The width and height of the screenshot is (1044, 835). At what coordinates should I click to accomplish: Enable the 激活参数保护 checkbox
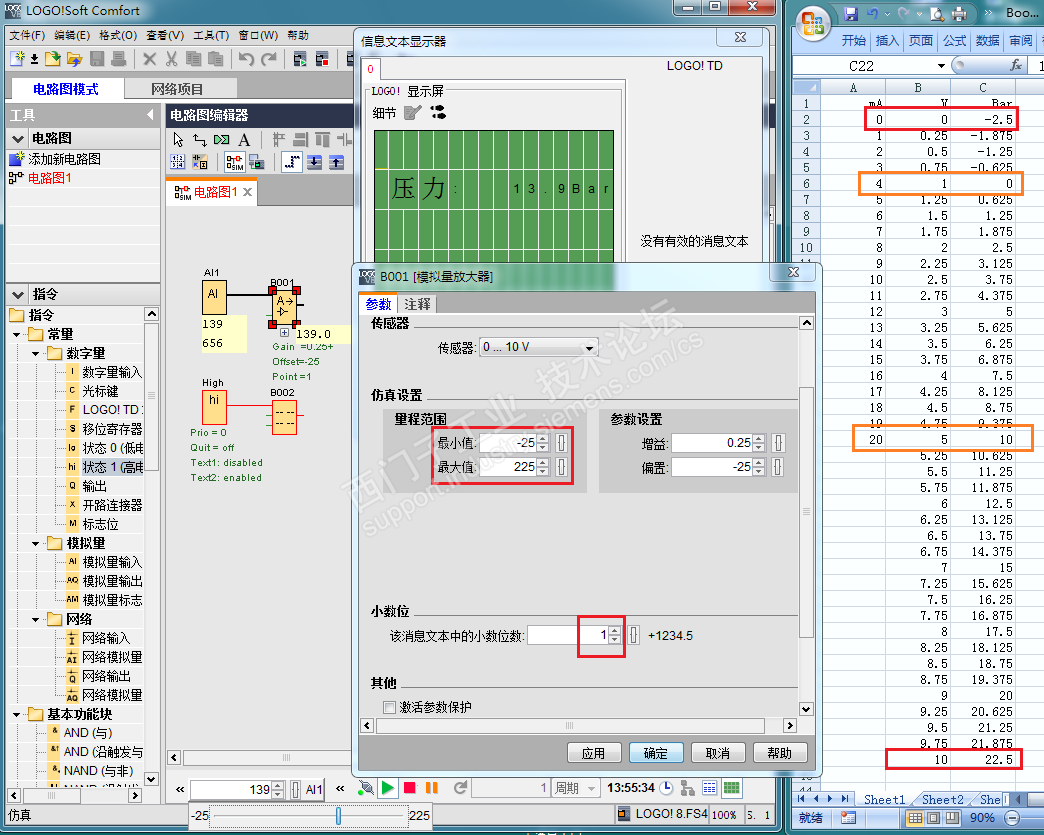coord(390,707)
